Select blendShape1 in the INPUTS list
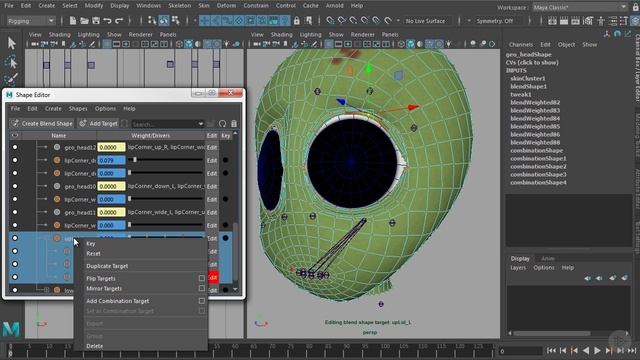 coord(528,87)
